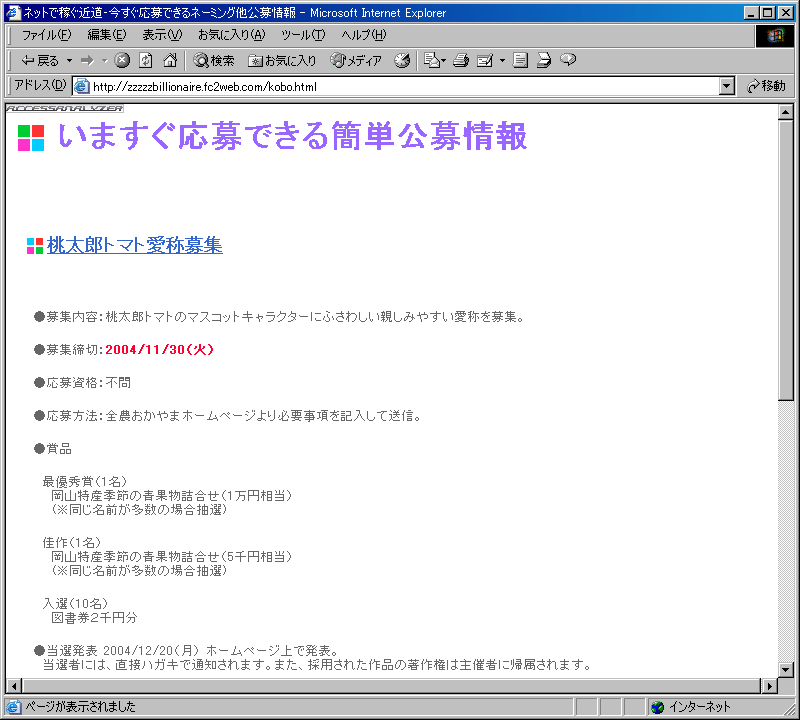Screen dimensions: 800x720
Task: Open the Media (メディア) toolbar button
Action: click(356, 61)
